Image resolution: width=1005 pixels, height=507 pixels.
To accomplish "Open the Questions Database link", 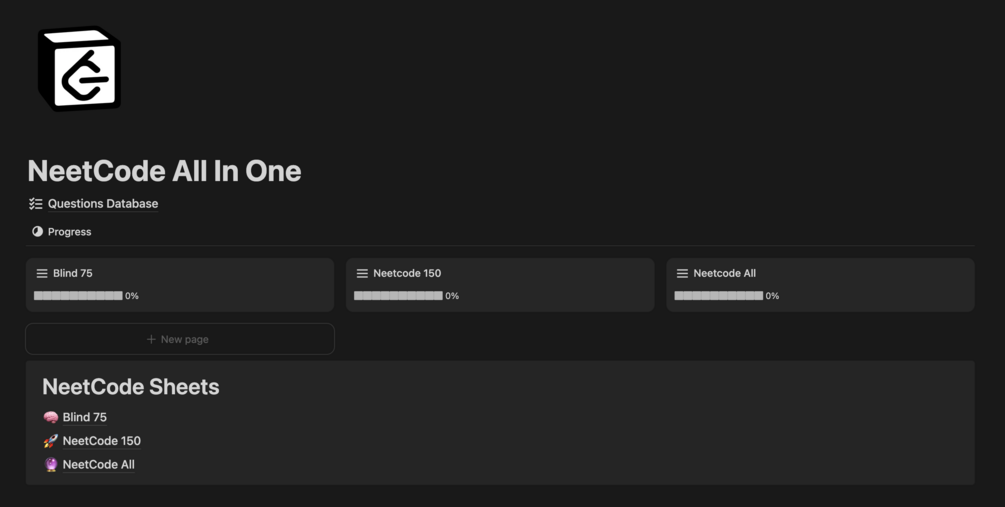I will [103, 204].
